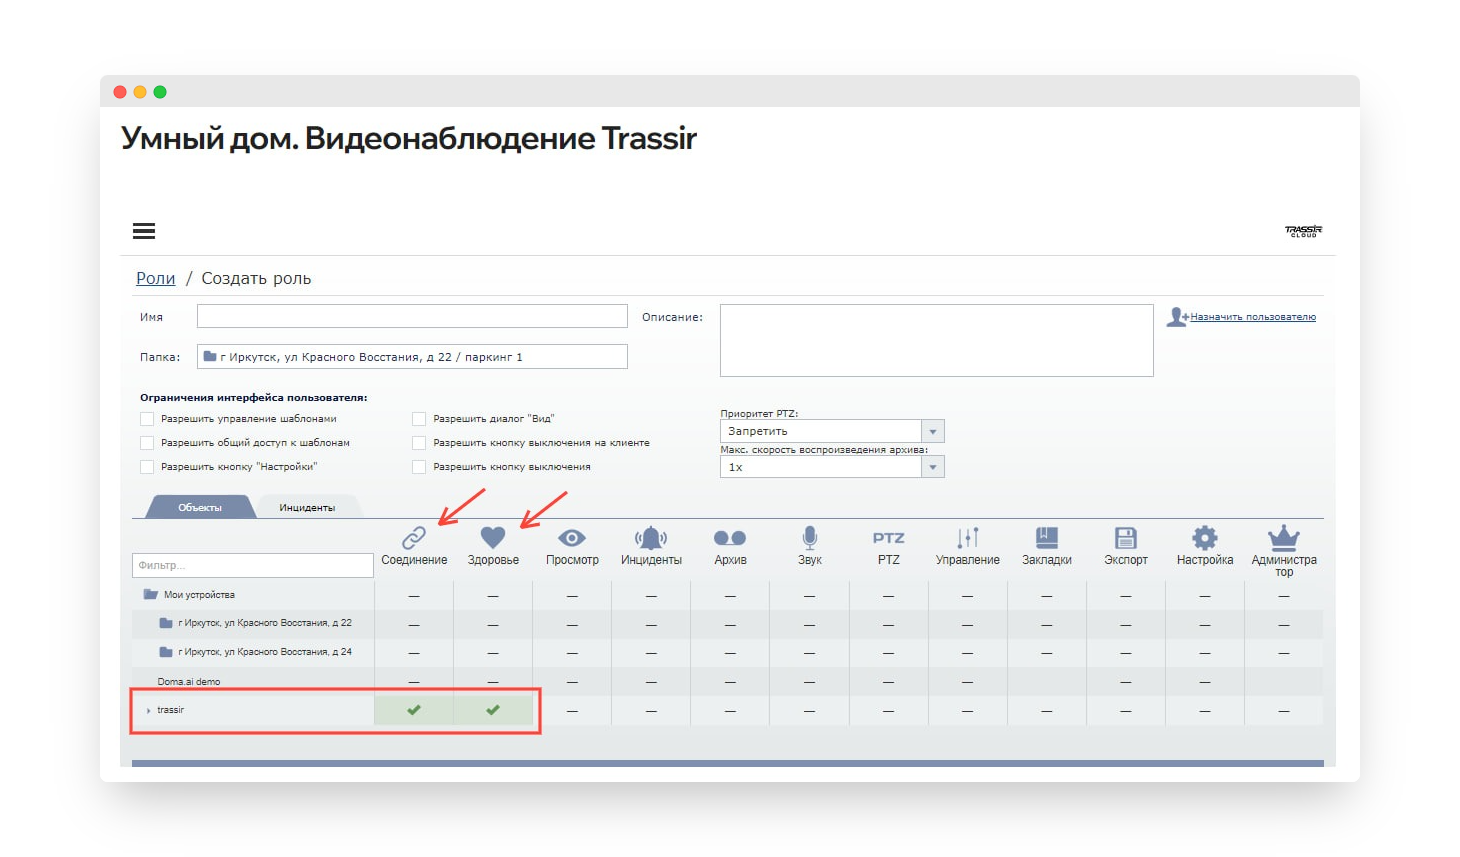Select folder г Иркутск, ул Красного Восстания, д 22
This screenshot has width=1460, height=857.
tap(265, 623)
